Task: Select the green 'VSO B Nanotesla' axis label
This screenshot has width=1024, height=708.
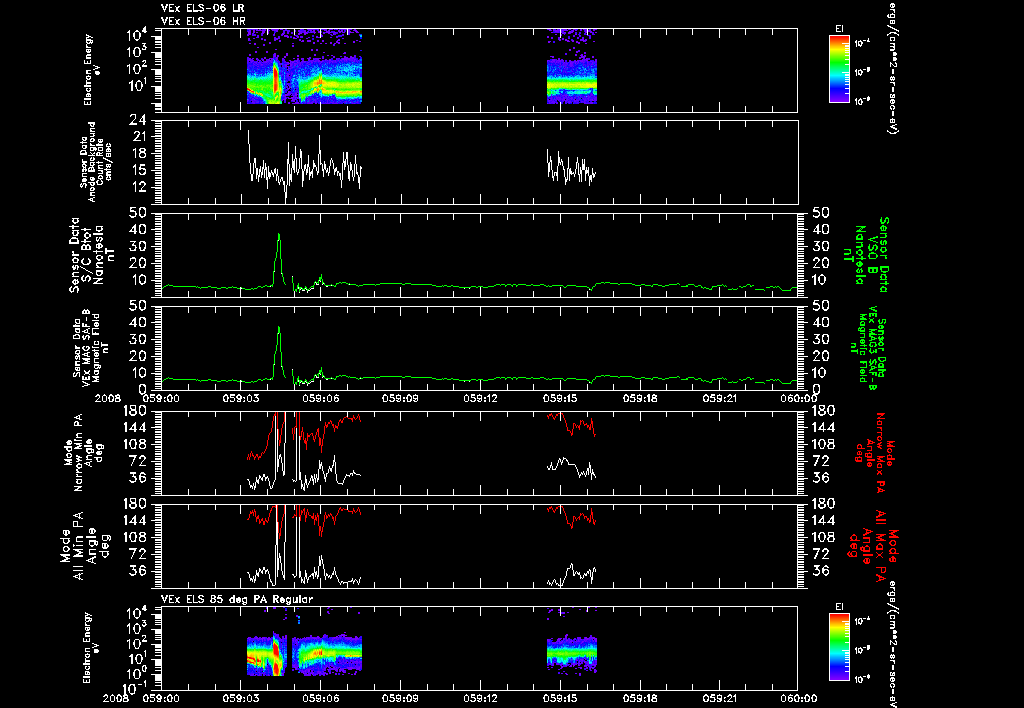Action: 867,255
